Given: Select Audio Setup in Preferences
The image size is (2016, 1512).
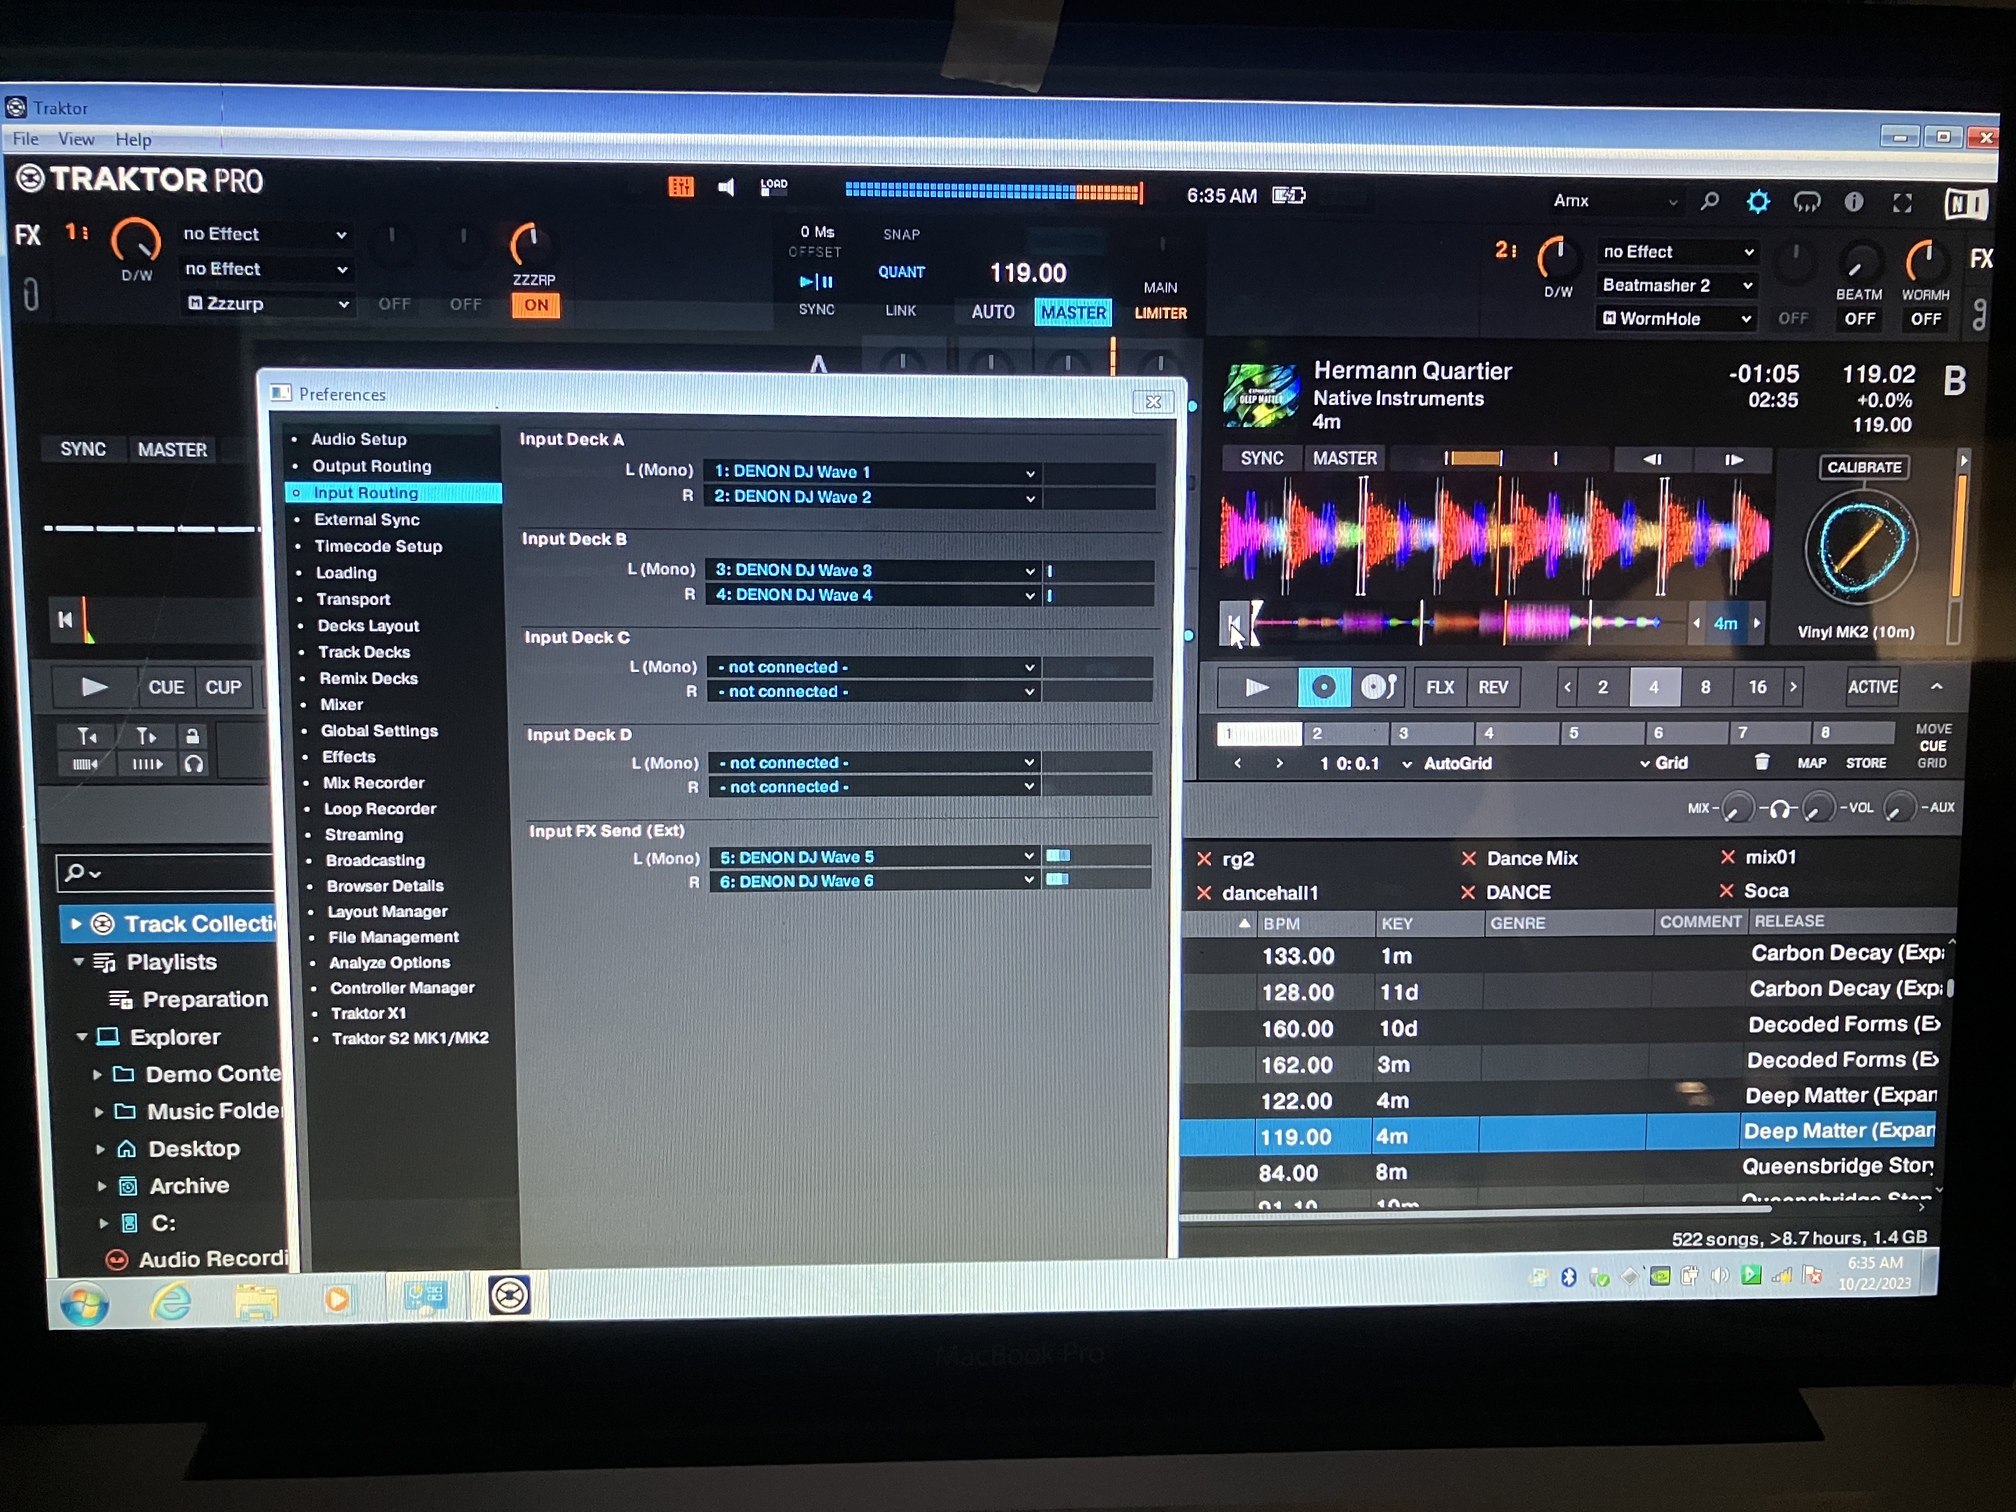Looking at the screenshot, I should (x=358, y=439).
